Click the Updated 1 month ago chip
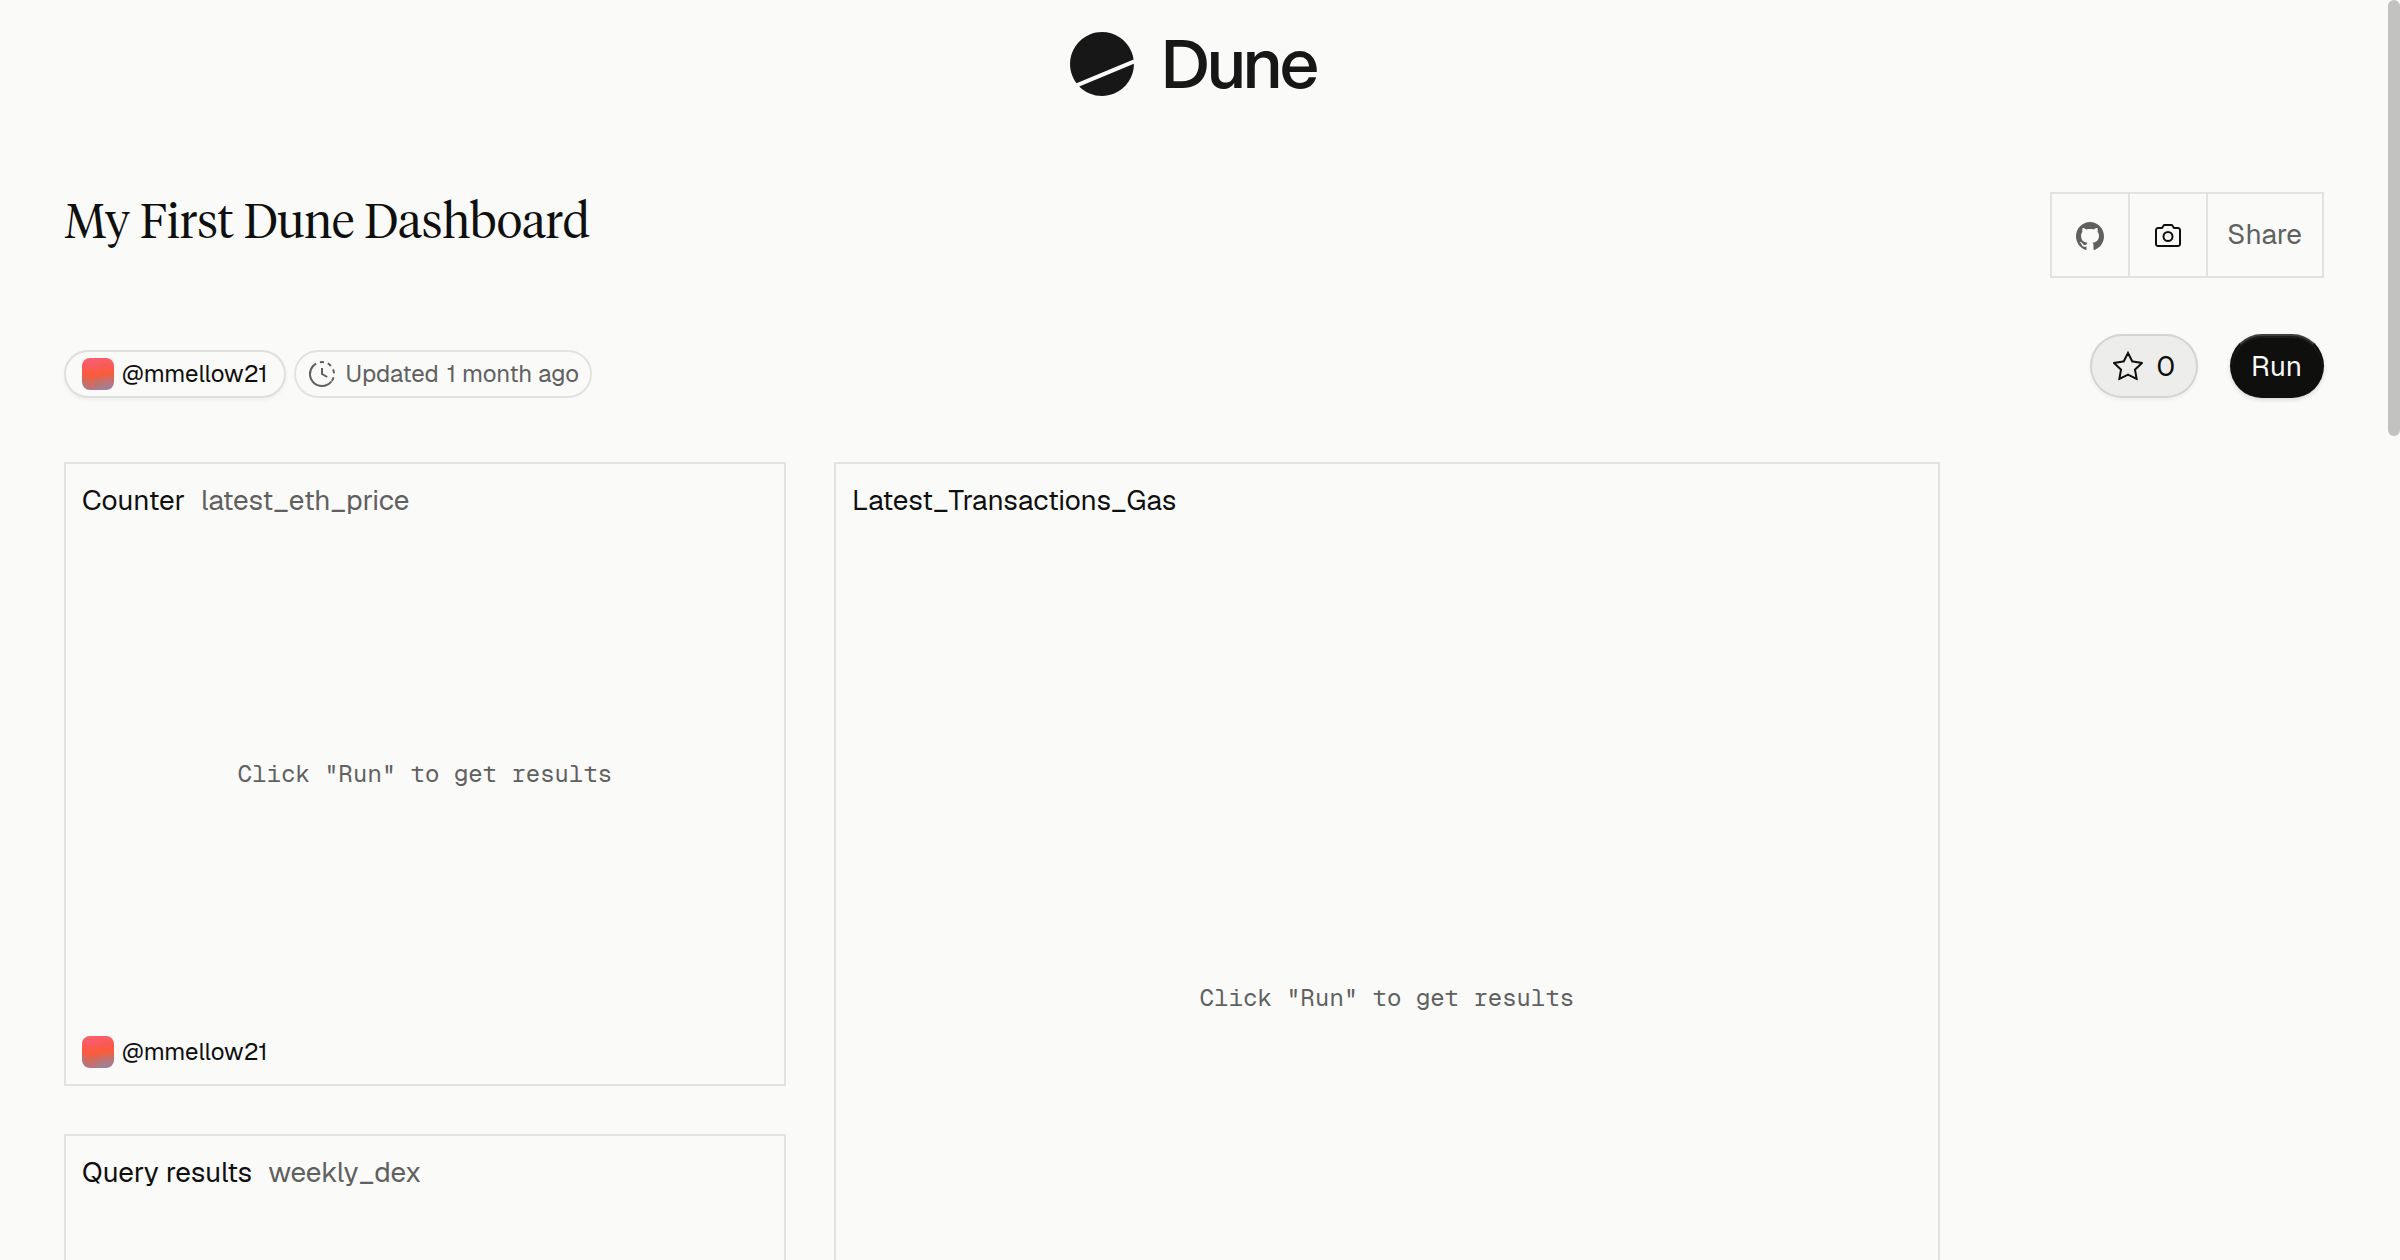This screenshot has height=1260, width=2400. [443, 374]
